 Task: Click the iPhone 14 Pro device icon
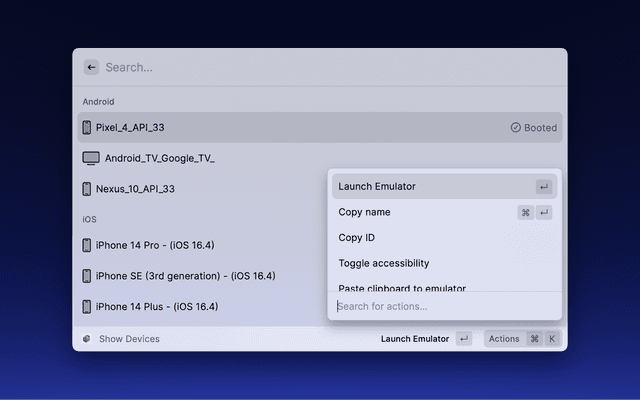click(x=87, y=245)
